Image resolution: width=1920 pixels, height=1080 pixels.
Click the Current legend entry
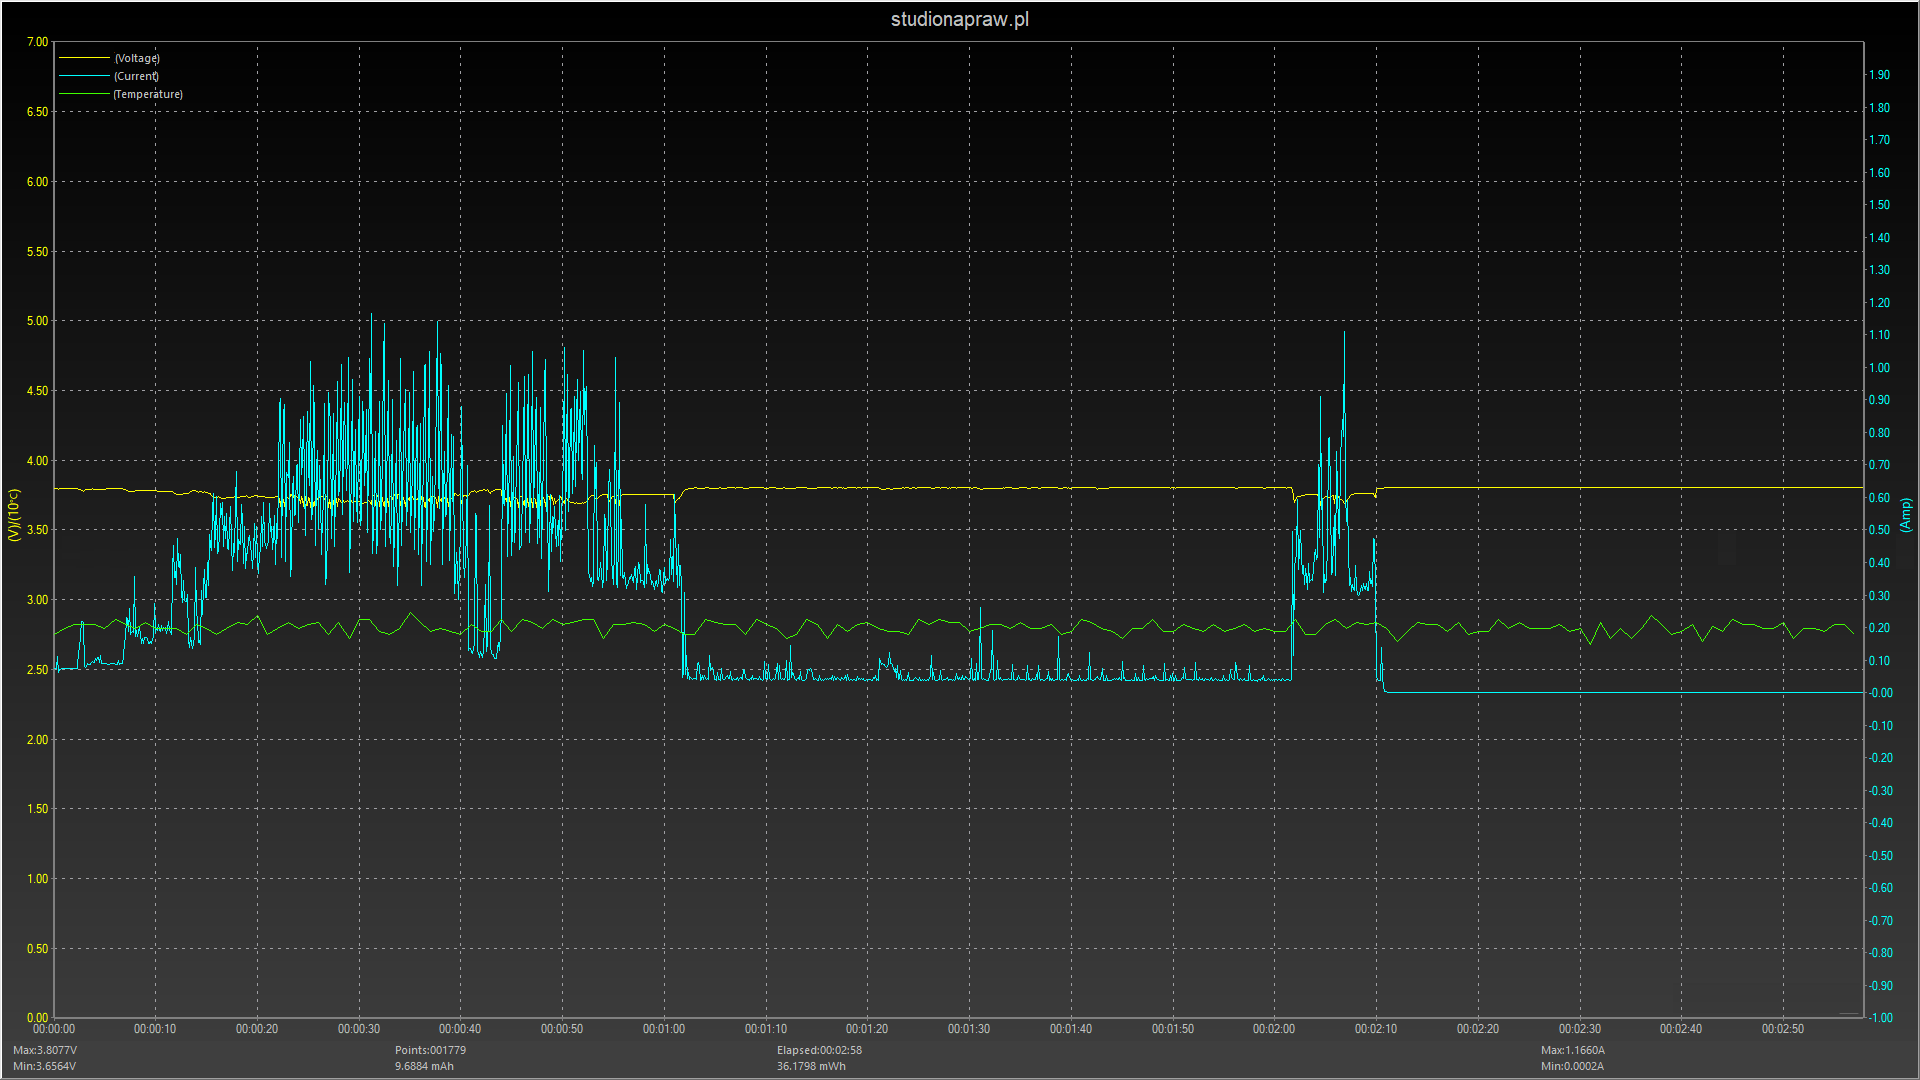pos(136,76)
